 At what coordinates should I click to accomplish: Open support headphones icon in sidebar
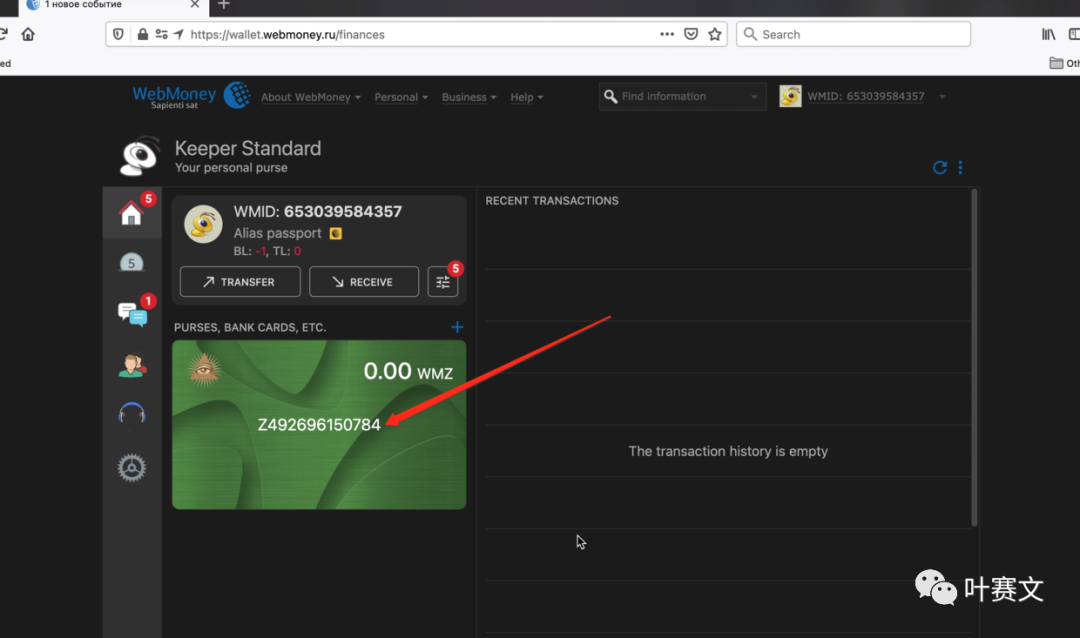pos(132,414)
